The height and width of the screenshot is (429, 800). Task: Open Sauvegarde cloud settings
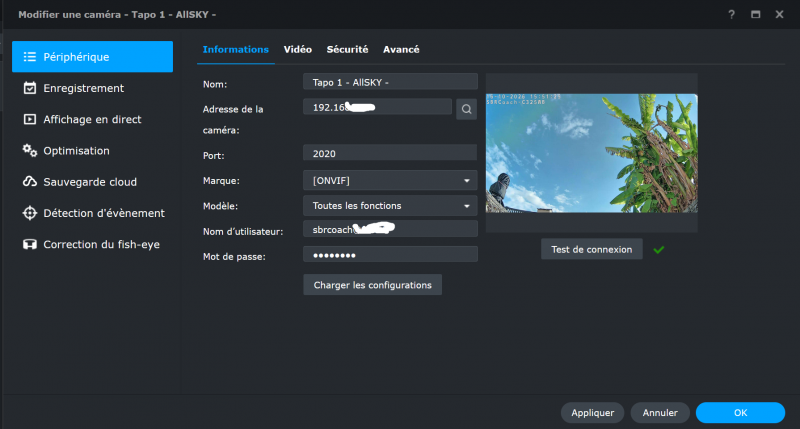pyautogui.click(x=92, y=182)
